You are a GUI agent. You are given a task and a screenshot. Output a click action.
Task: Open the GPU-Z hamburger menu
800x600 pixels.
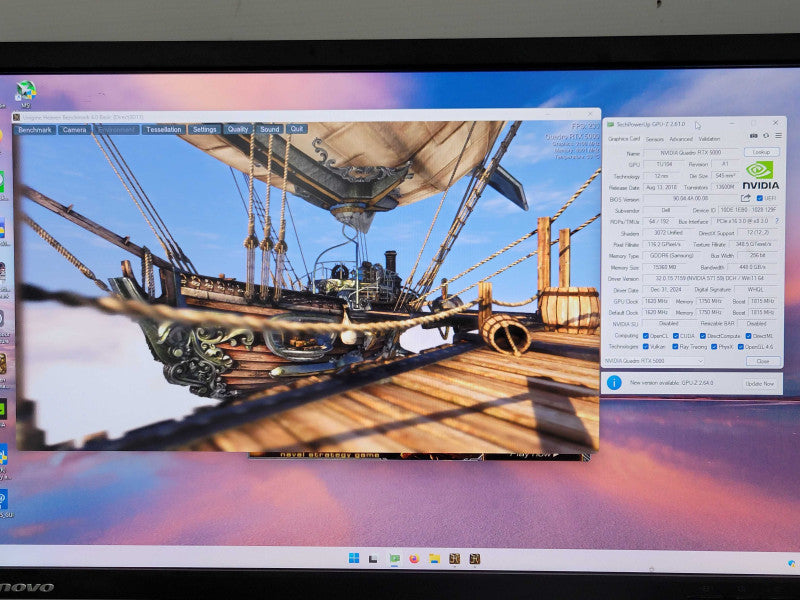[x=778, y=136]
